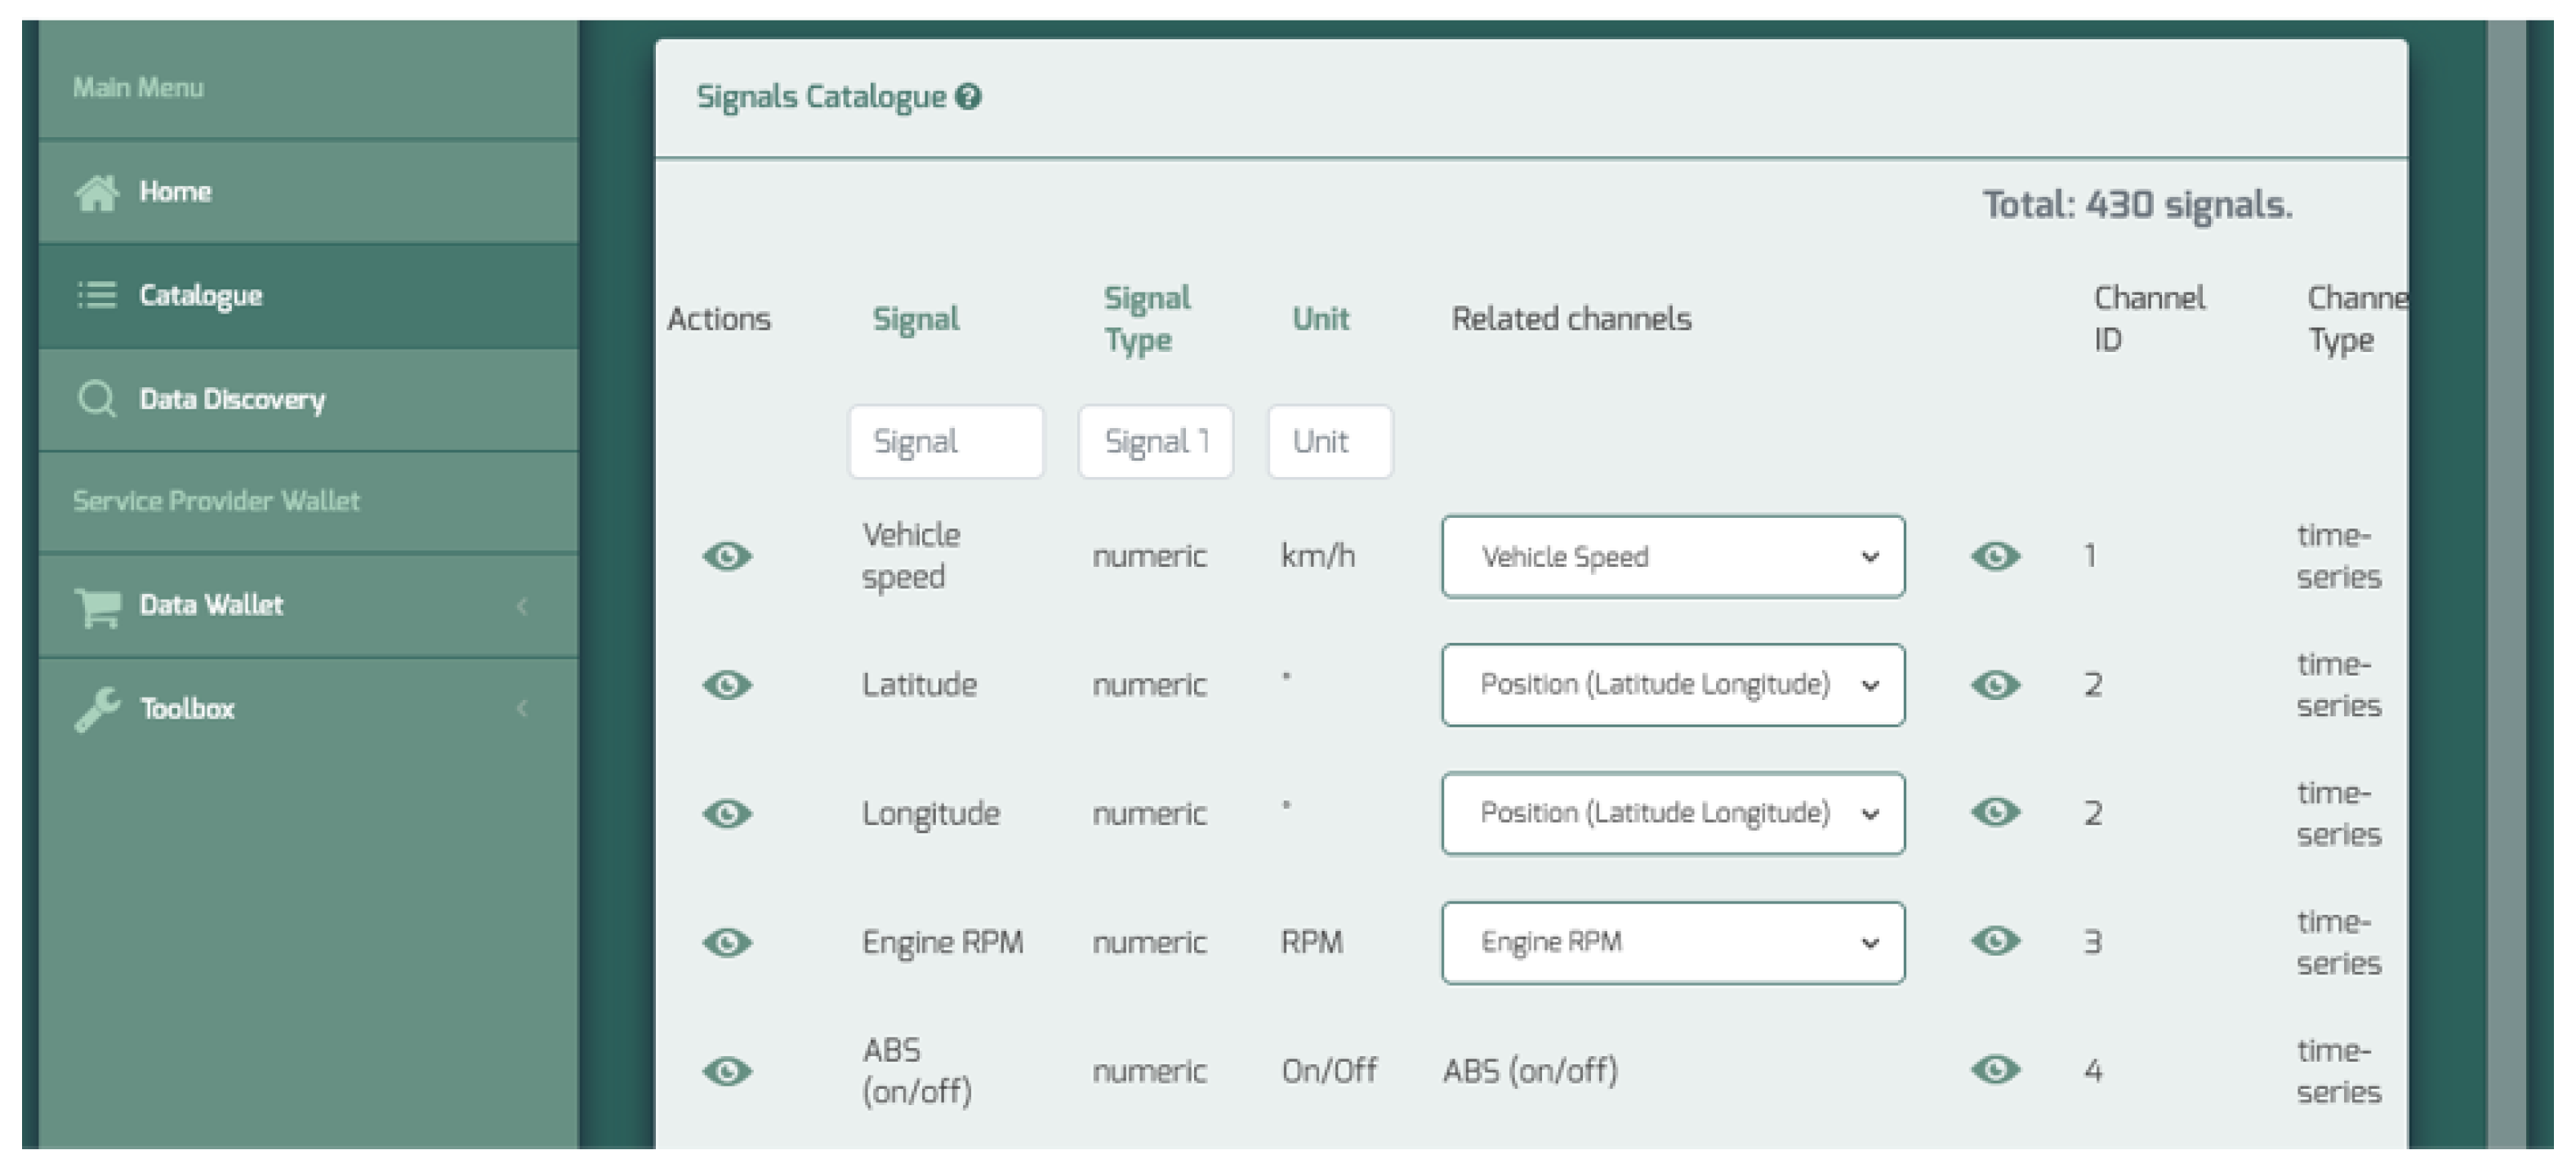2576x1168 pixels.
Task: Click the Catalogue list icon
Action: point(97,296)
